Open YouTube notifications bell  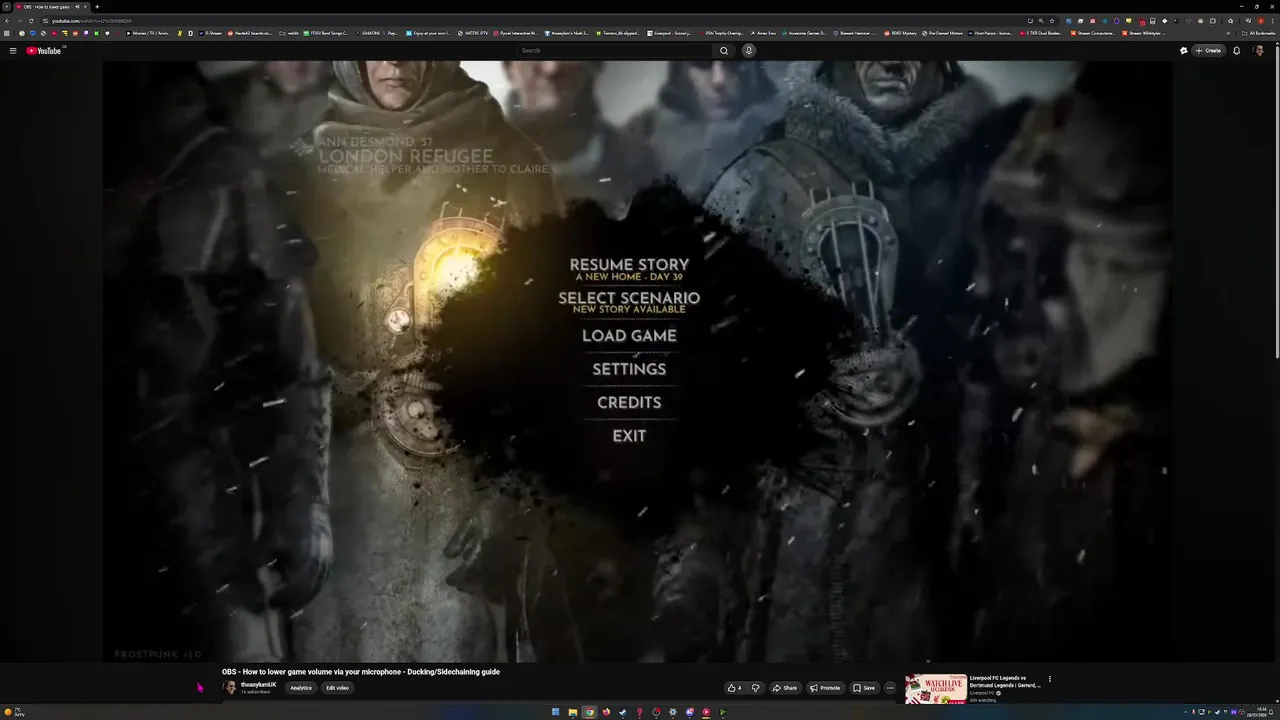pos(1236,51)
